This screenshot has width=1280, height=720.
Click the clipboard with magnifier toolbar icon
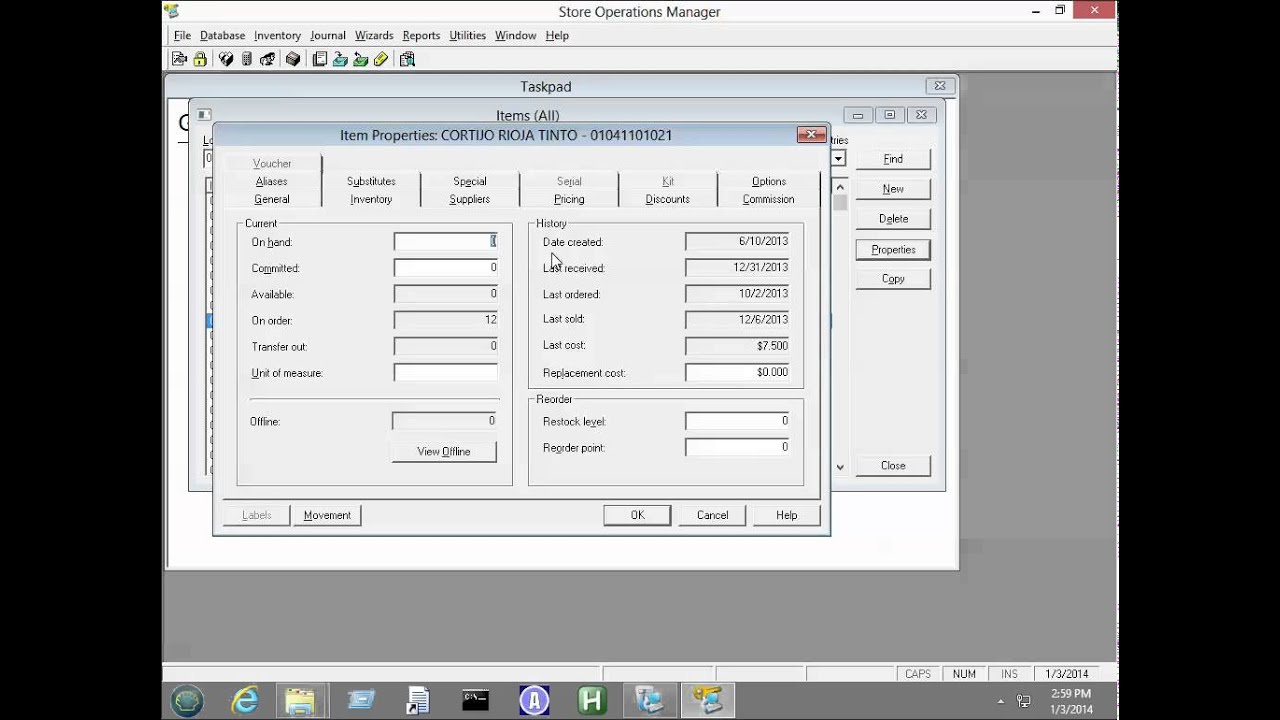pos(407,60)
